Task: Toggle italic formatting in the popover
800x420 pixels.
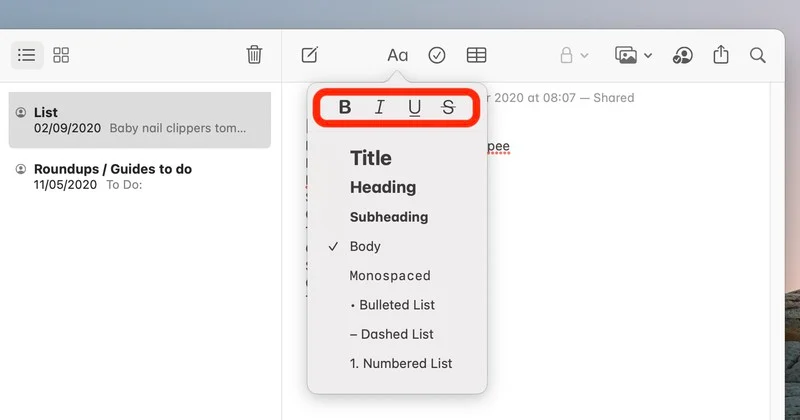Action: click(380, 107)
